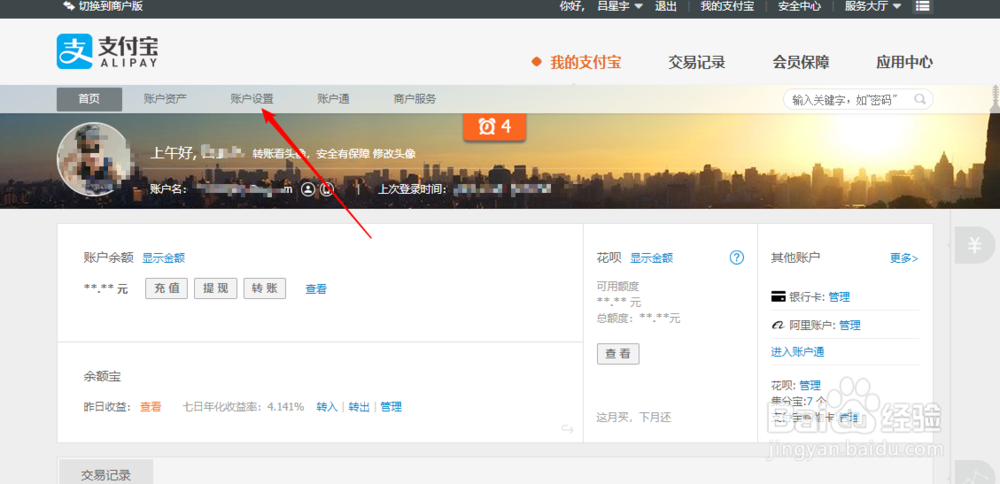1000x484 pixels.
Task: Click the 这月买，下月还 text
Action: pos(634,418)
